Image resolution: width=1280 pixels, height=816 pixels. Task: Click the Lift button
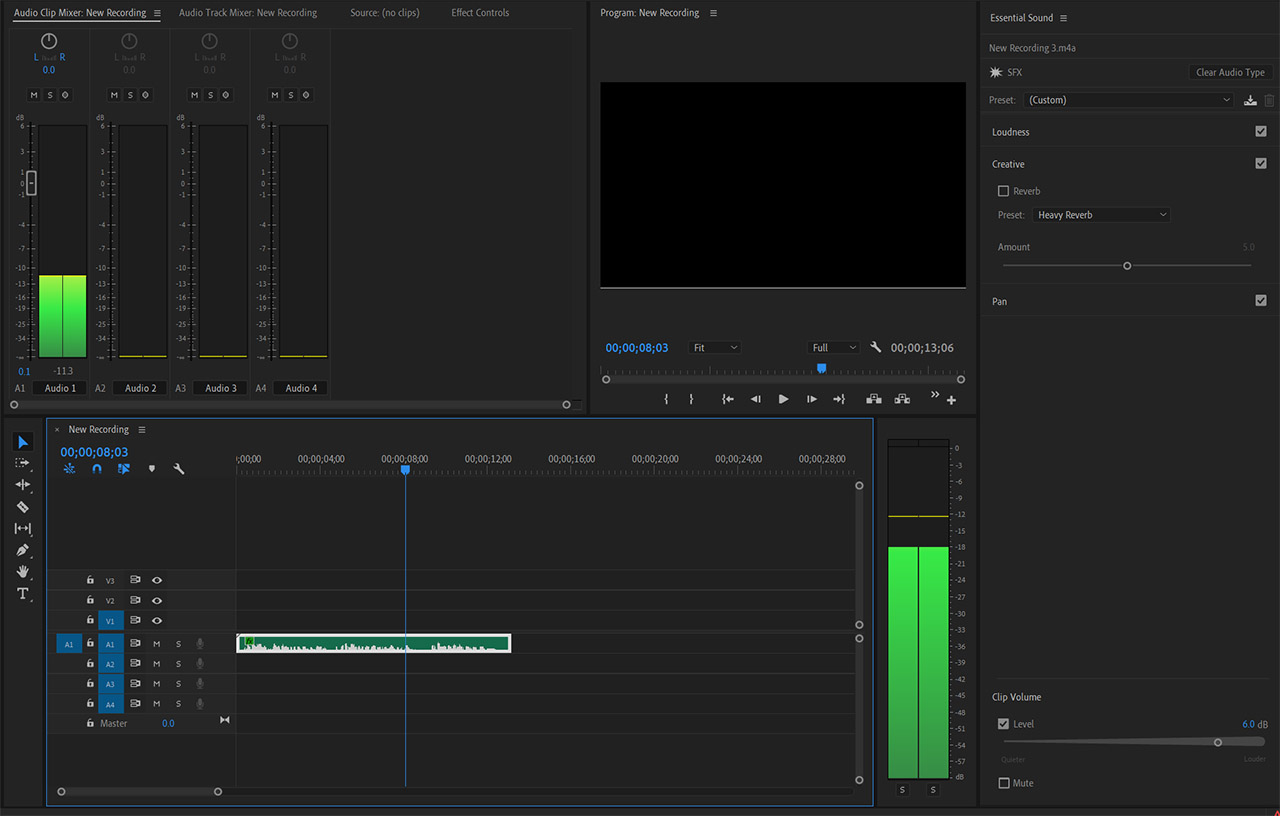coord(874,399)
